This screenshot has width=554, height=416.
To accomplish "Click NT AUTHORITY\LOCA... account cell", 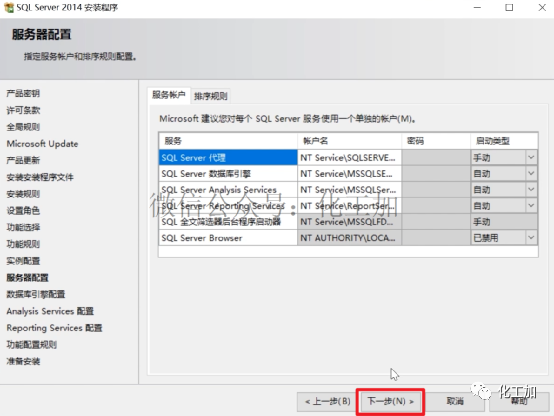I will point(349,238).
